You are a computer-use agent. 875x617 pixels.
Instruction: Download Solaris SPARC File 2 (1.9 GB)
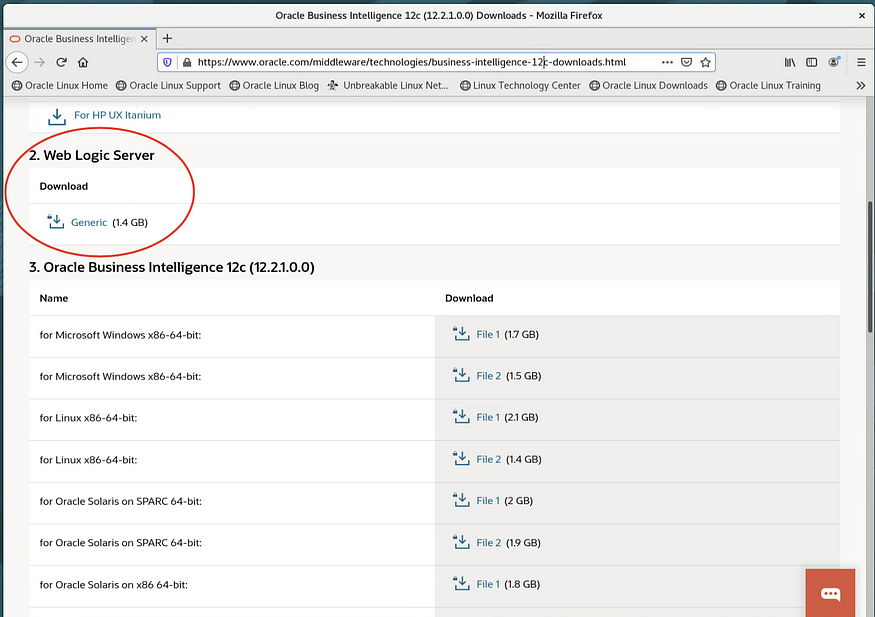pyautogui.click(x=488, y=543)
